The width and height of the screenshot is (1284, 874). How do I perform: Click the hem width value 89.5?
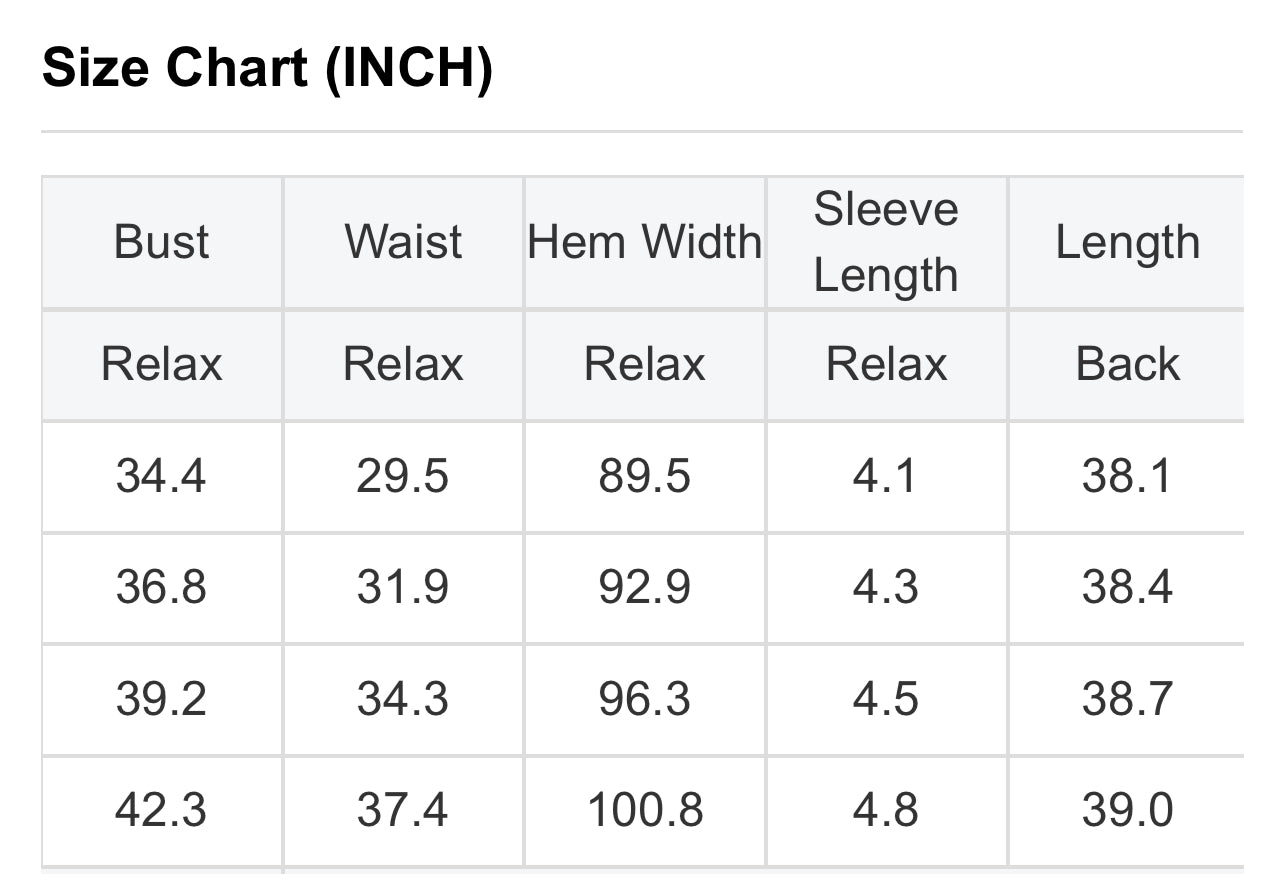click(645, 476)
